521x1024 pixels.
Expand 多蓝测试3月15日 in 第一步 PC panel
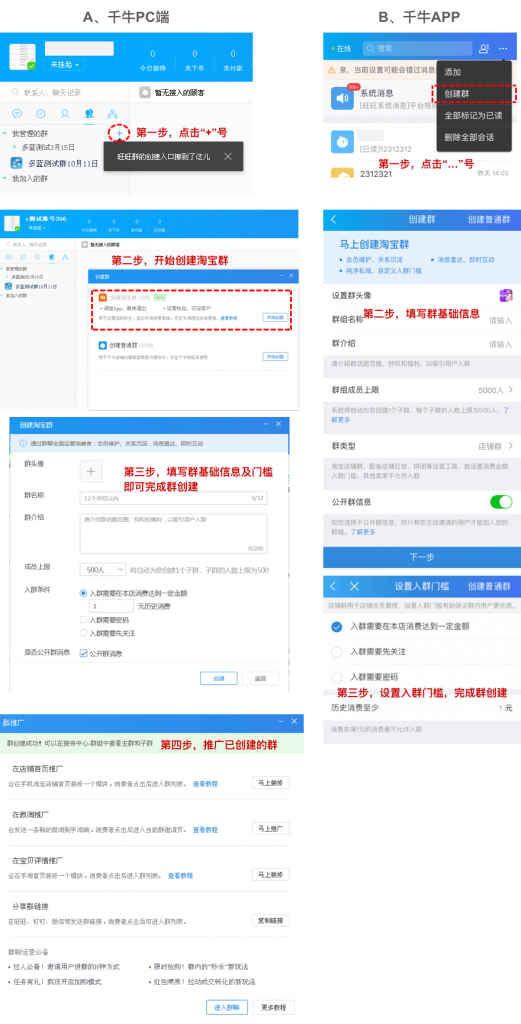point(16,147)
